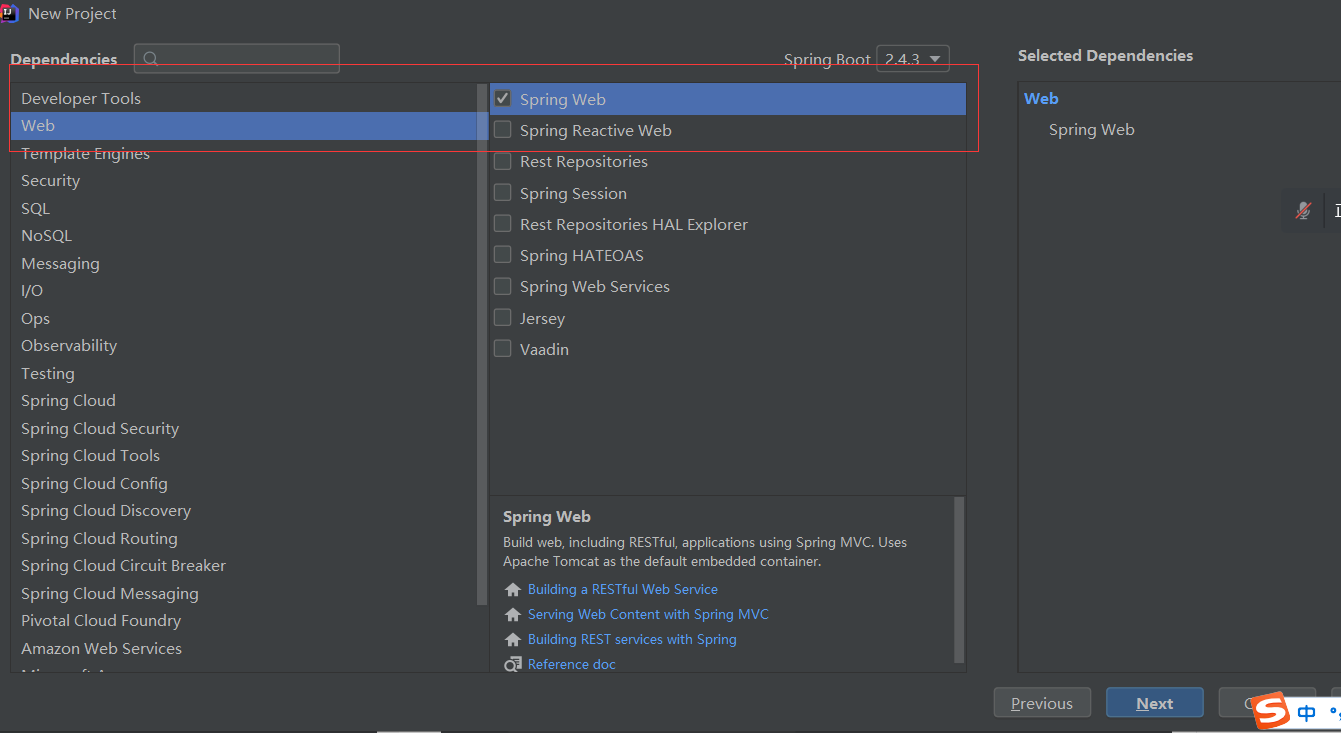
Task: Select the Security dependency category
Action: pos(50,180)
